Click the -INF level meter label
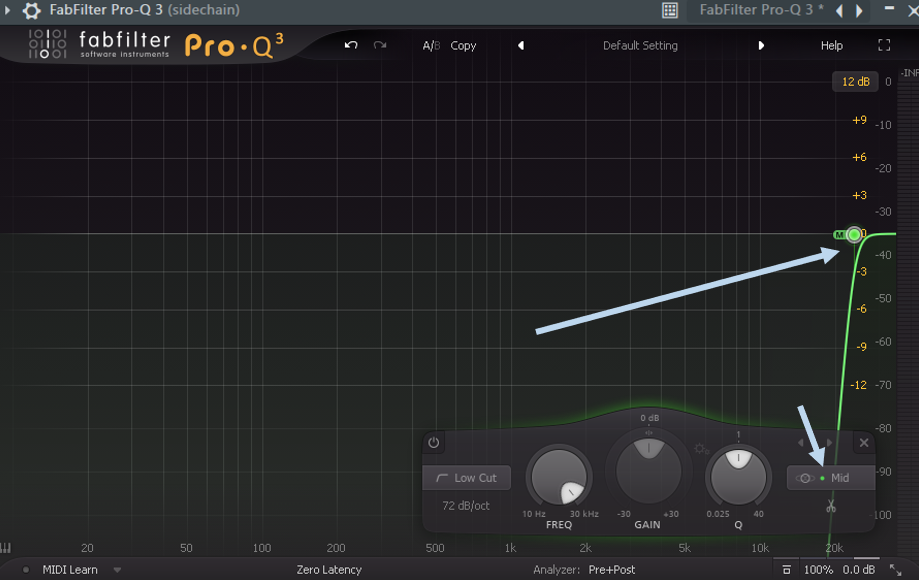This screenshot has width=919, height=580. [910, 73]
